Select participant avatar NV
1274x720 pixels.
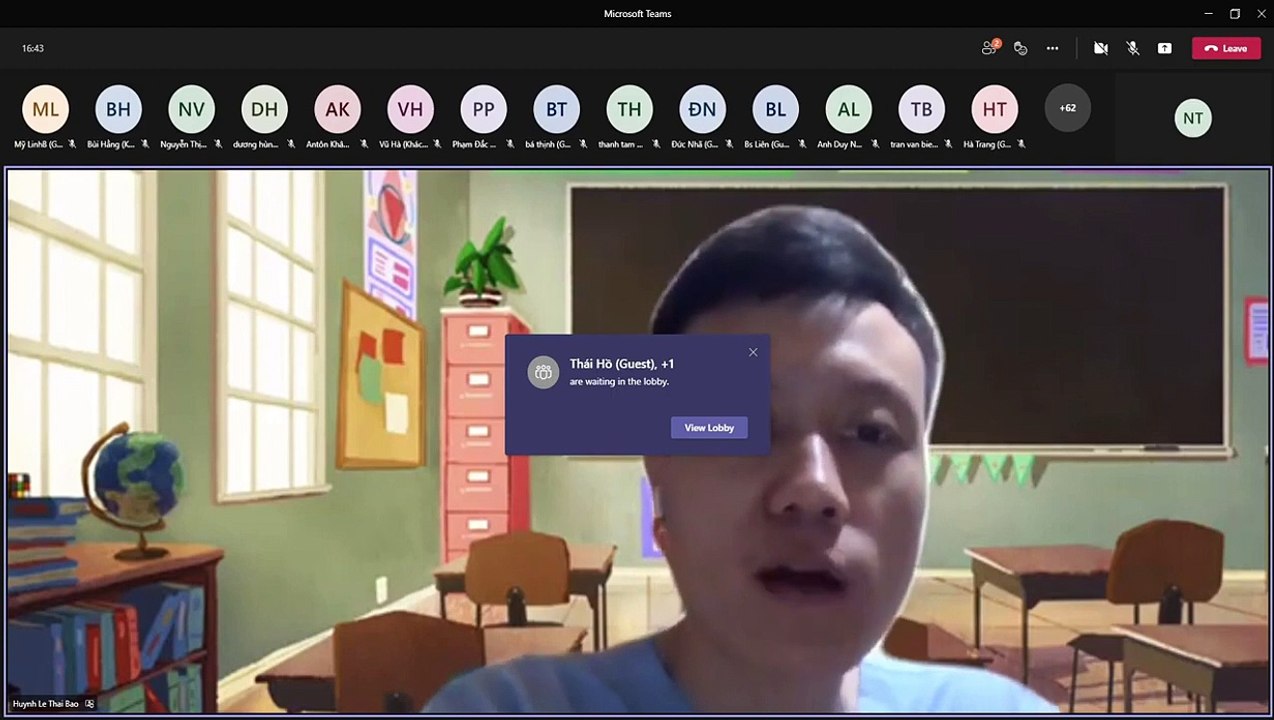click(191, 110)
